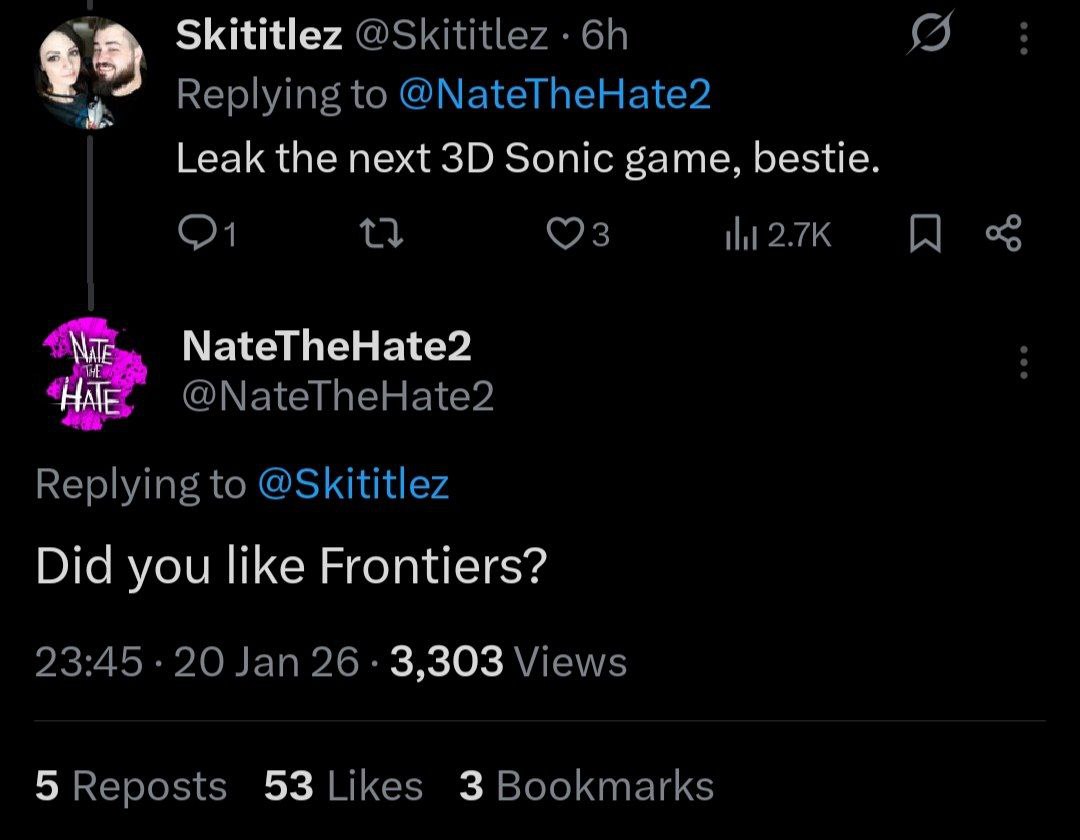The width and height of the screenshot is (1080, 840).
Task: Open Skititlez display name profile
Action: [260, 37]
